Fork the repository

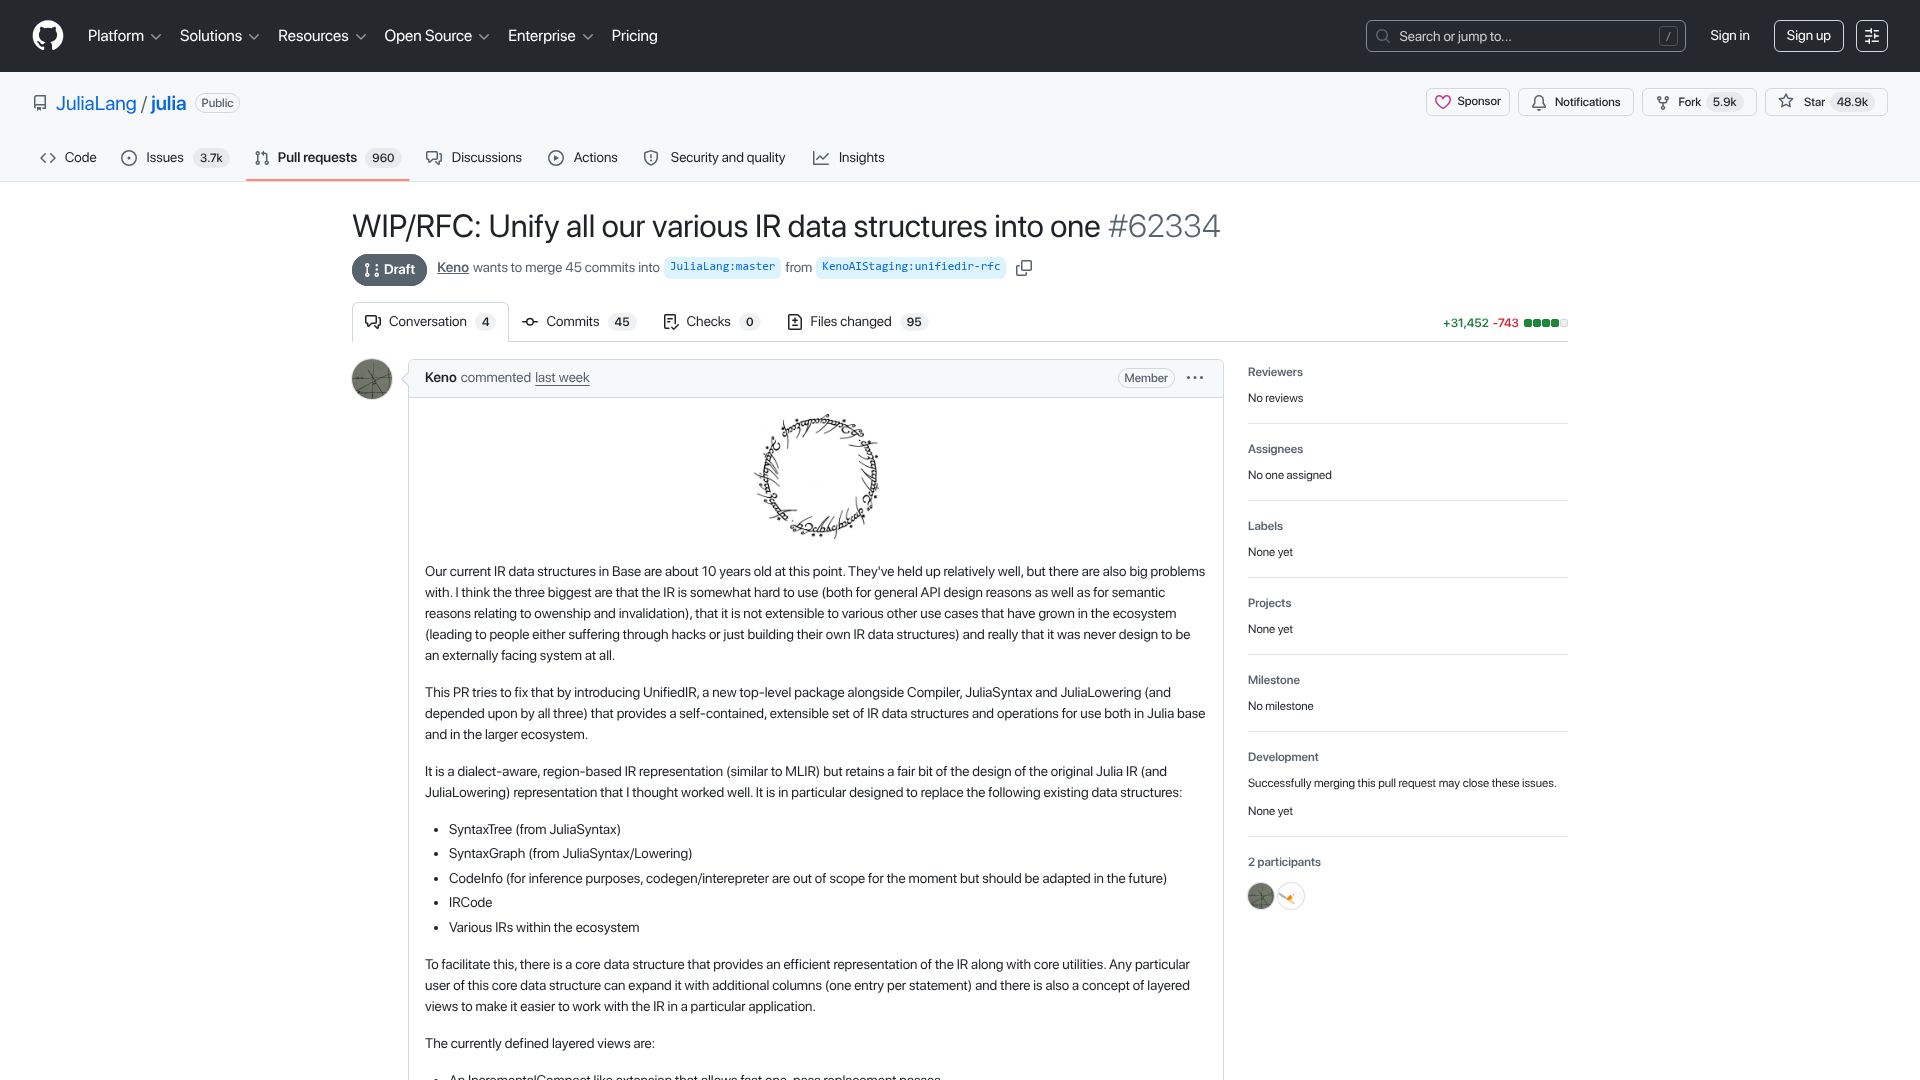1699,102
